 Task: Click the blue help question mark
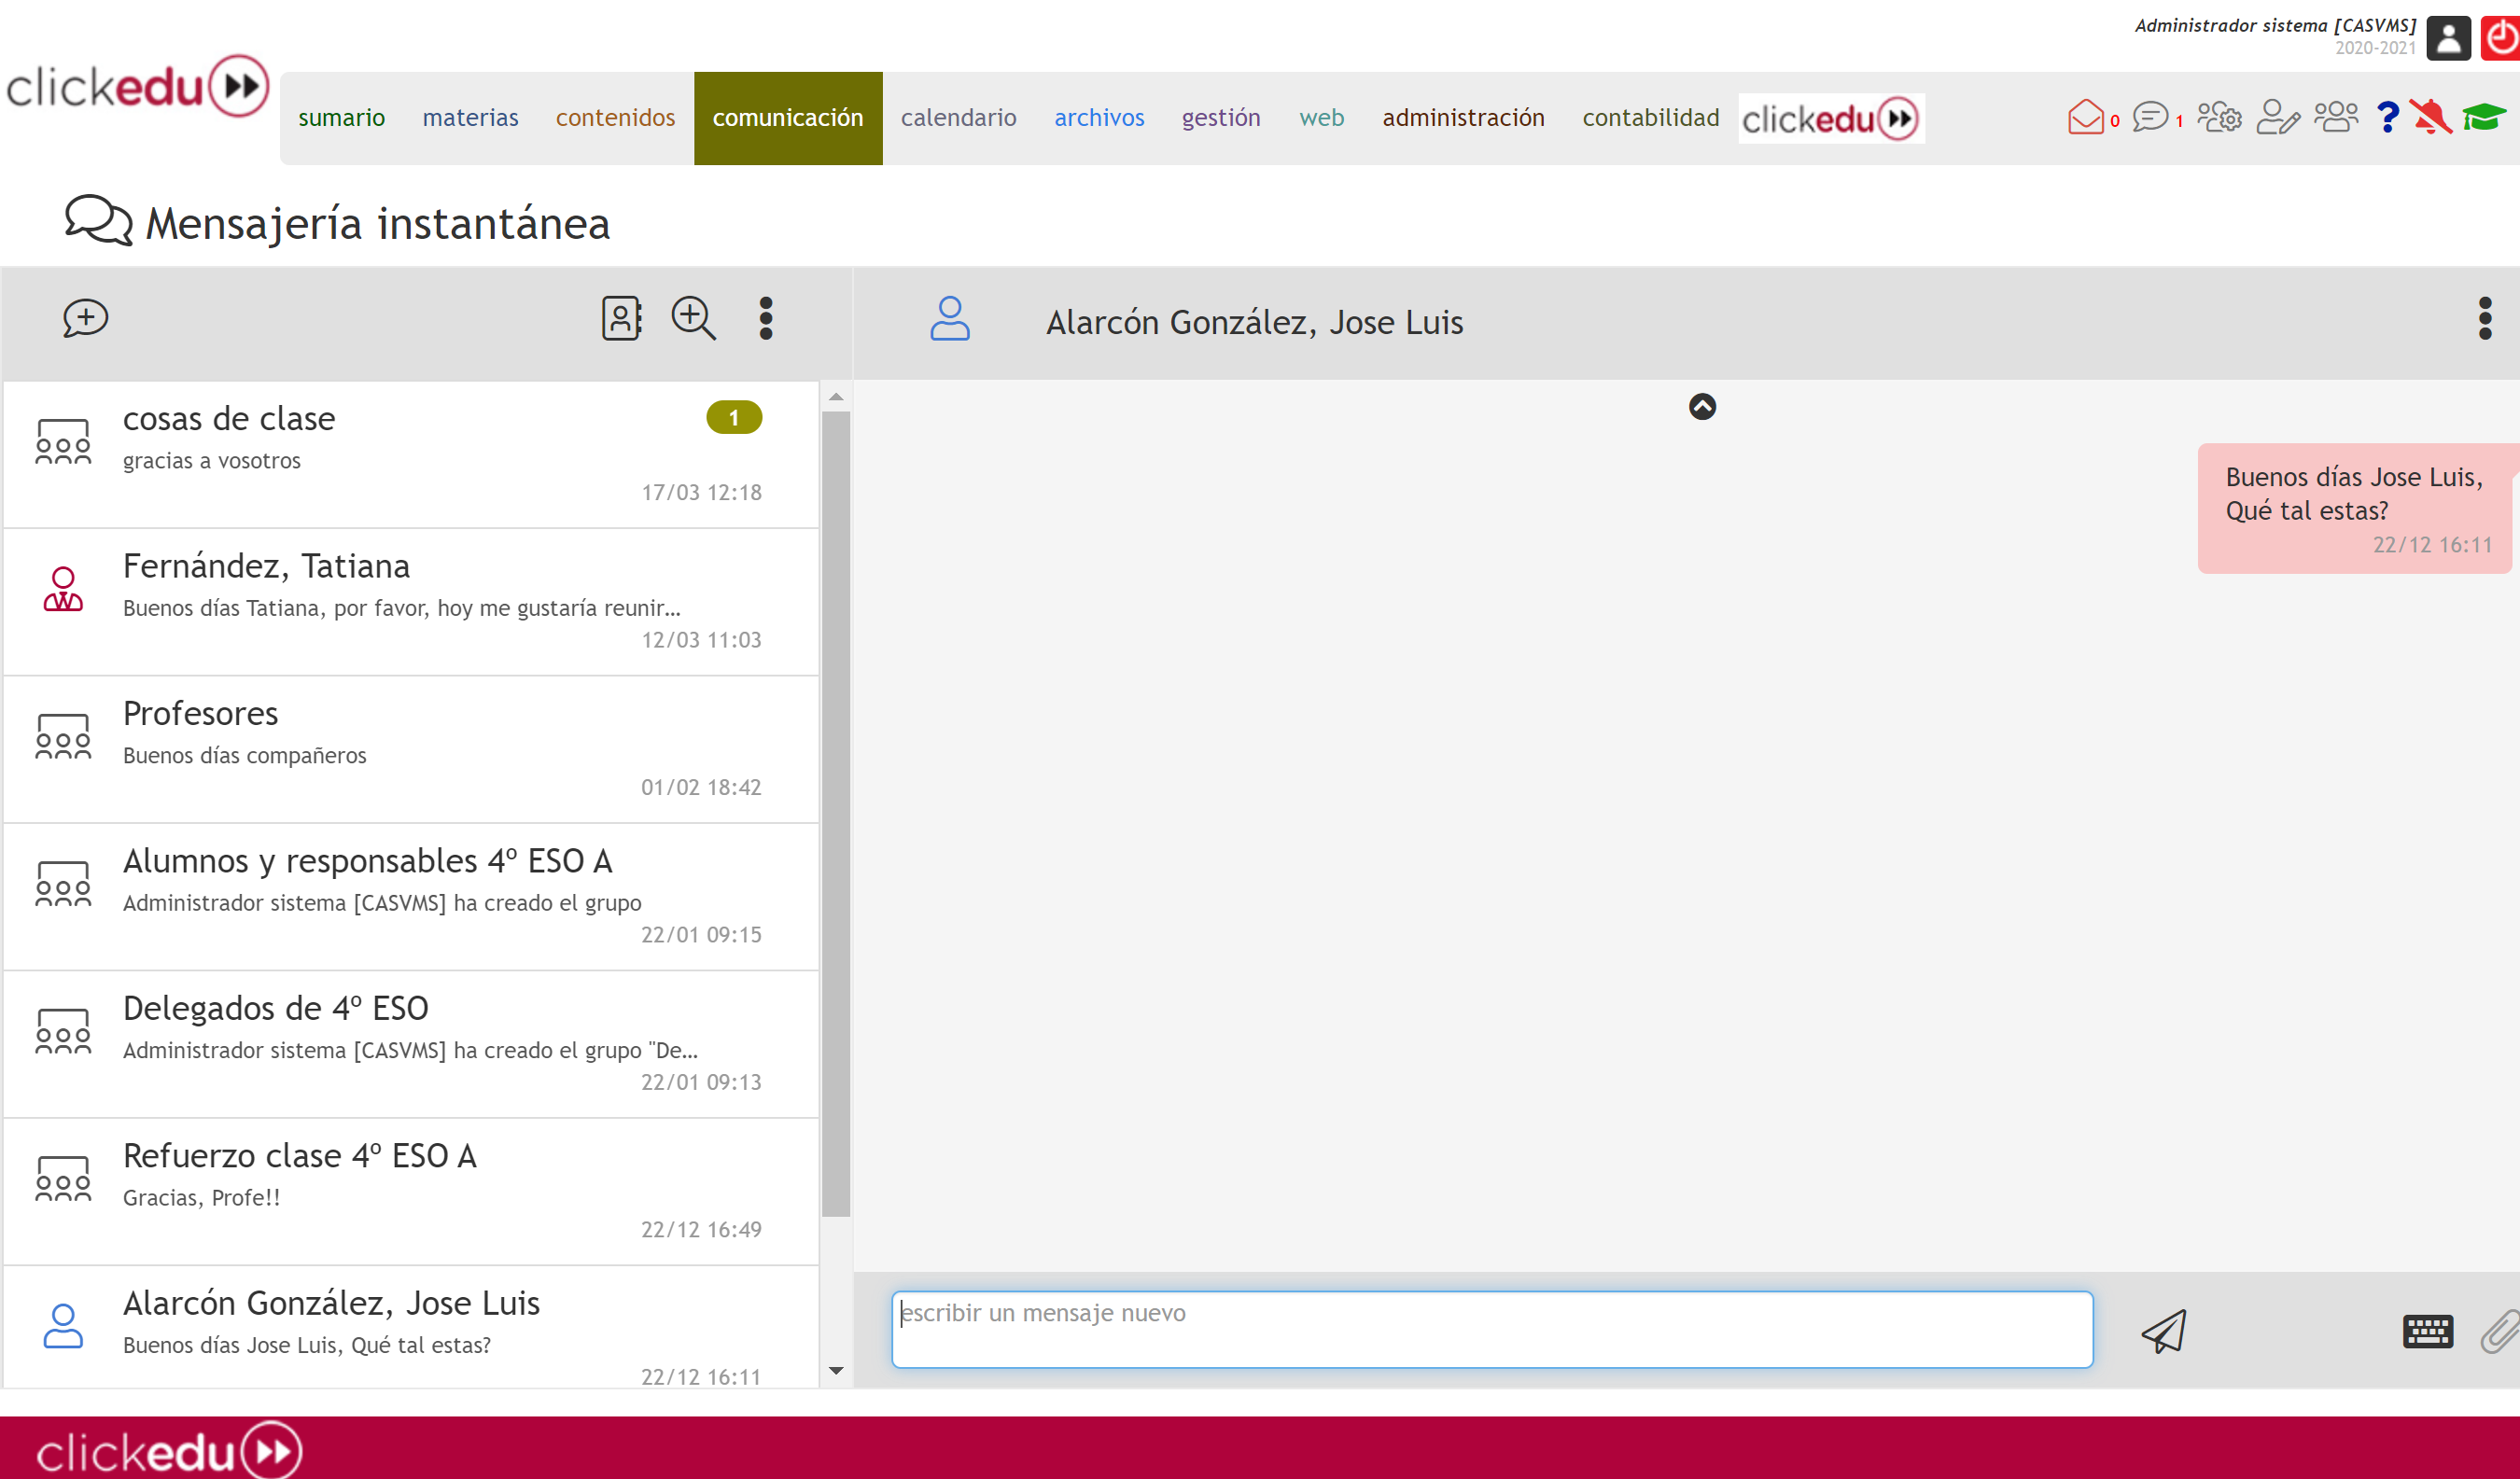coord(2387,118)
